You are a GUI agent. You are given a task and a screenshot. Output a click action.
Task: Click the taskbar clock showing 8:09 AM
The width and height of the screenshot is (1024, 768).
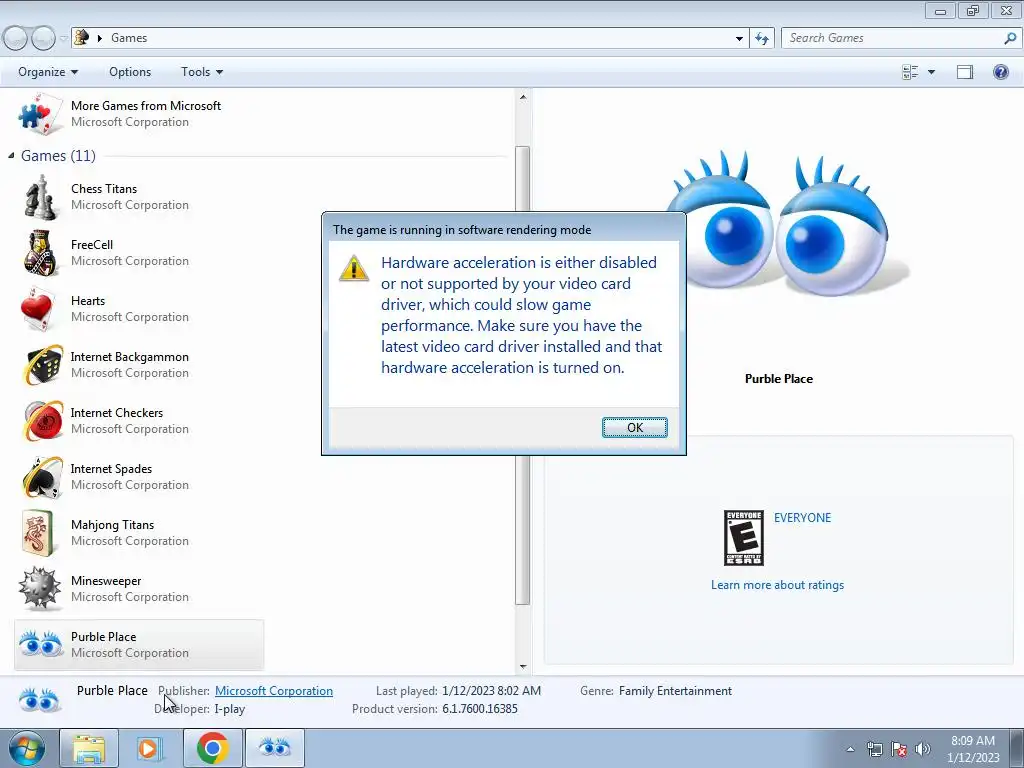(973, 749)
